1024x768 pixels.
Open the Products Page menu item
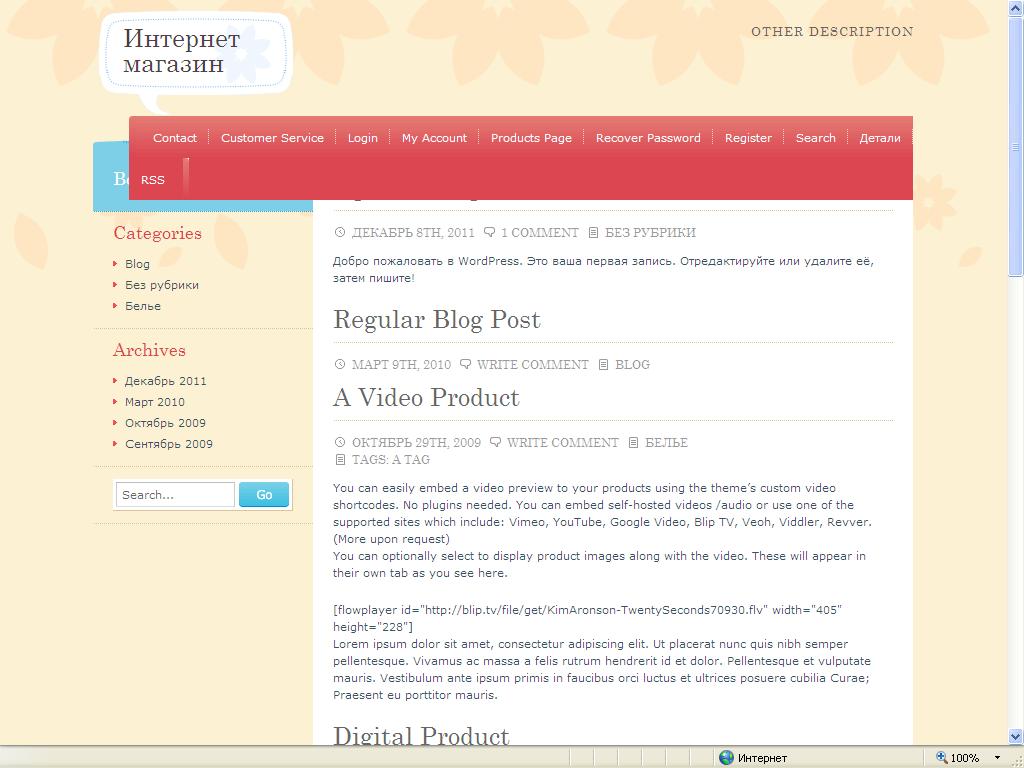531,138
